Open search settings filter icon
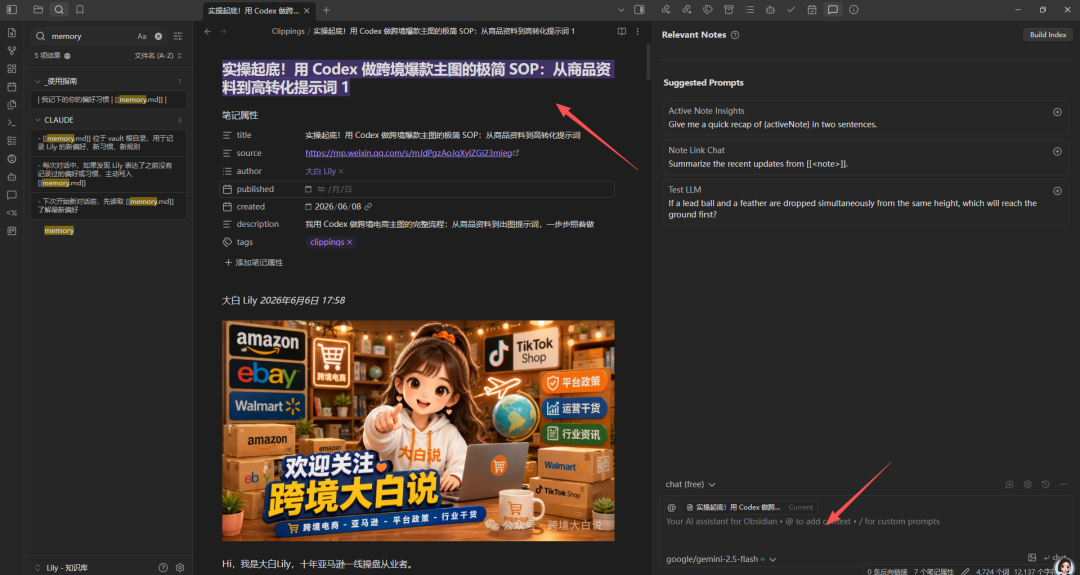This screenshot has width=1080, height=575. pyautogui.click(x=178, y=36)
